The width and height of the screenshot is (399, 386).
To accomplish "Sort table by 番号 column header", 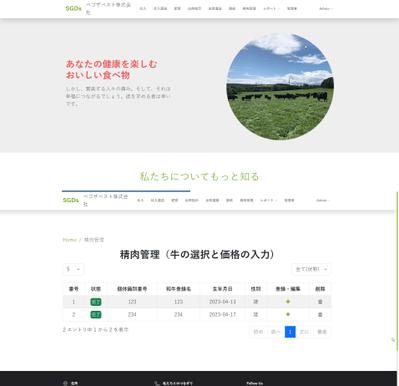I will pos(74,289).
